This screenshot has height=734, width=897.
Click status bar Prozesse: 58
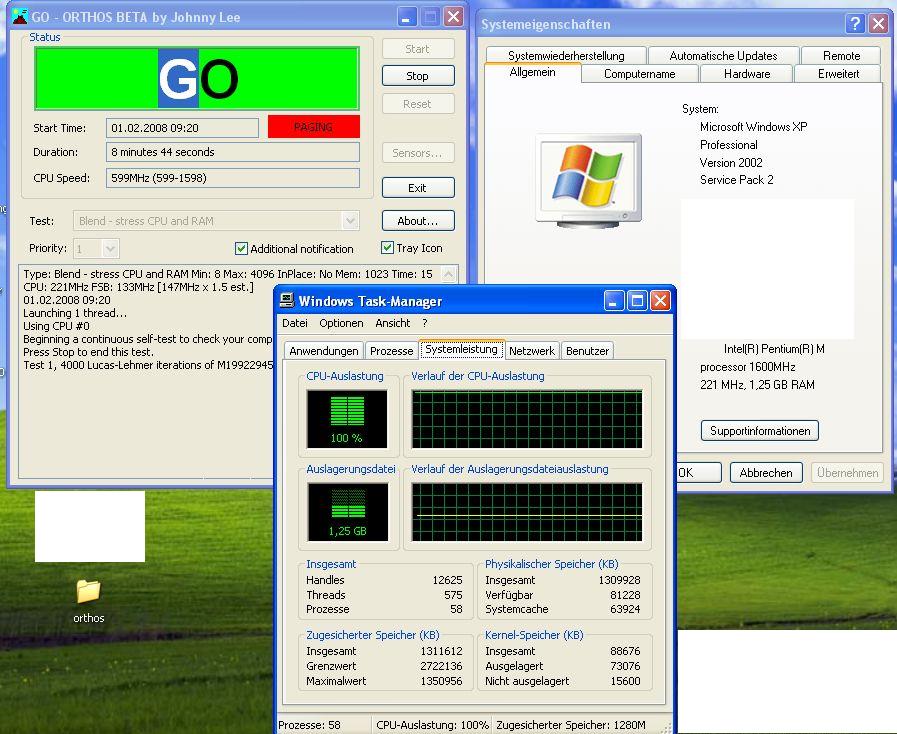pos(309,725)
